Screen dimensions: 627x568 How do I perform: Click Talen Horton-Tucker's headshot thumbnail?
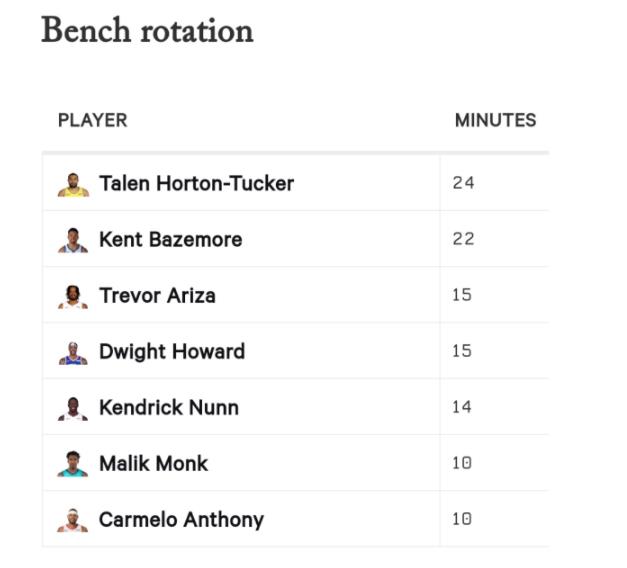[x=73, y=185]
